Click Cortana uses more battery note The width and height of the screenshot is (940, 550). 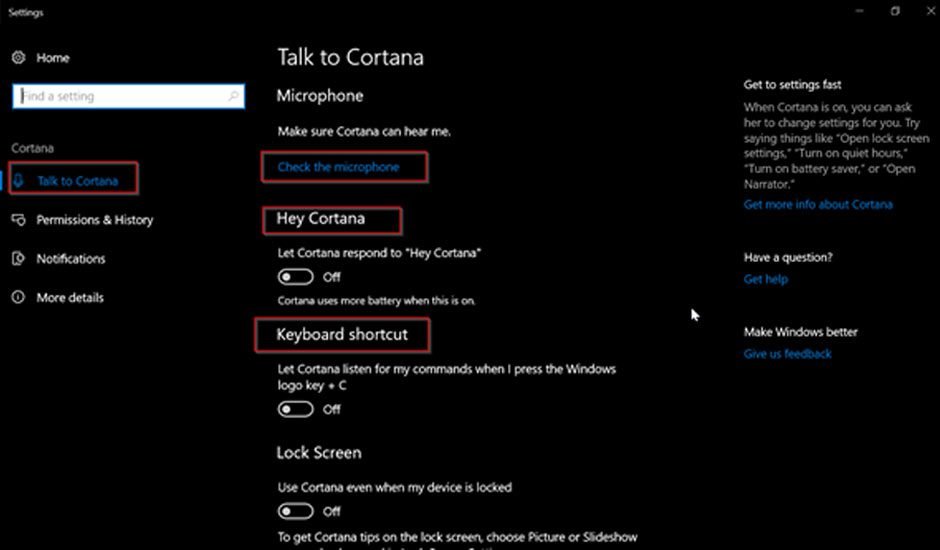tap(376, 300)
